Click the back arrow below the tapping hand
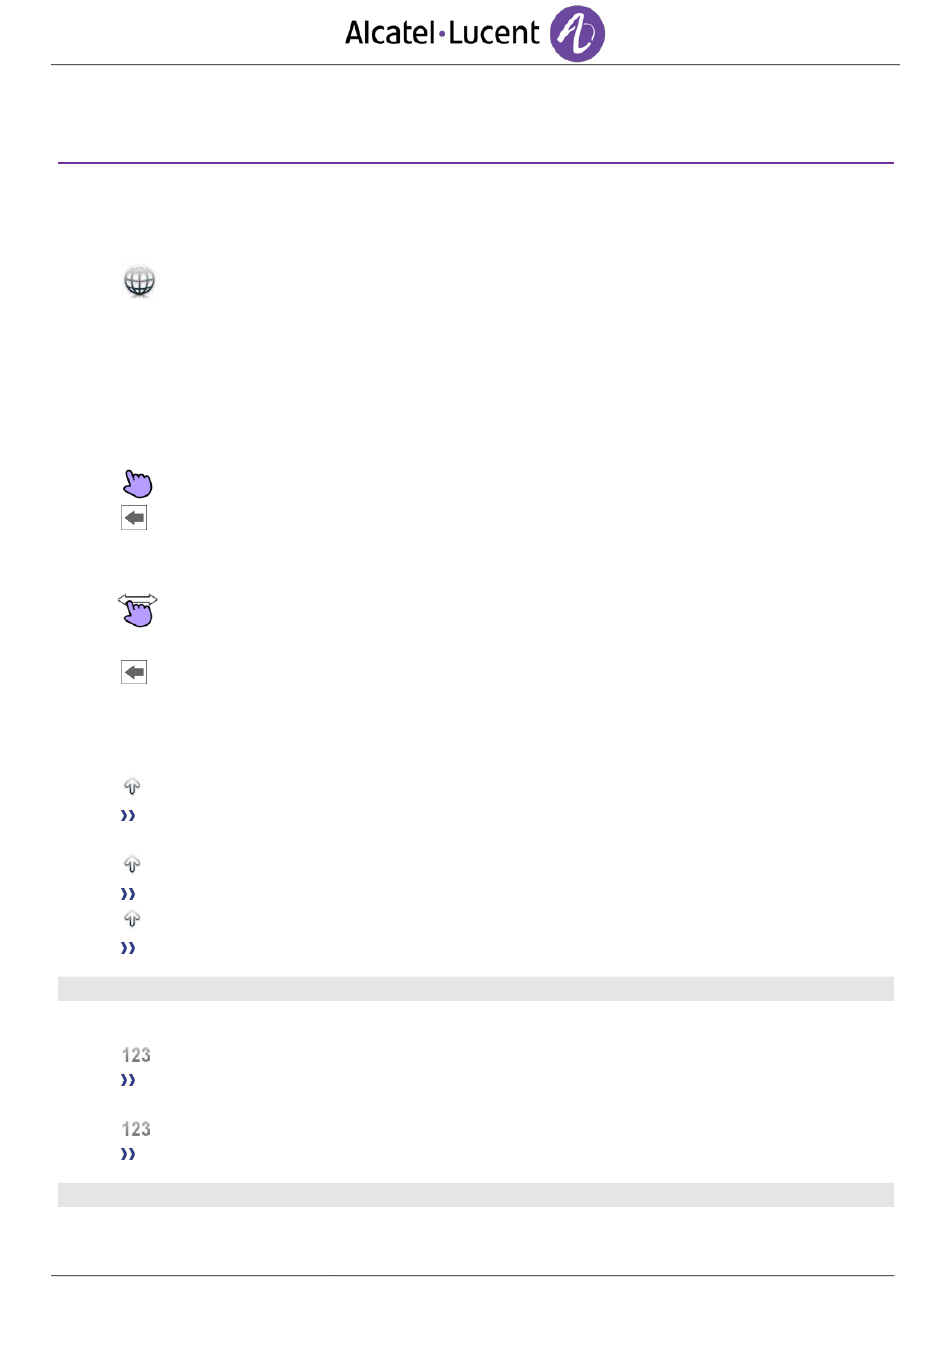The image size is (950, 1353). [134, 518]
